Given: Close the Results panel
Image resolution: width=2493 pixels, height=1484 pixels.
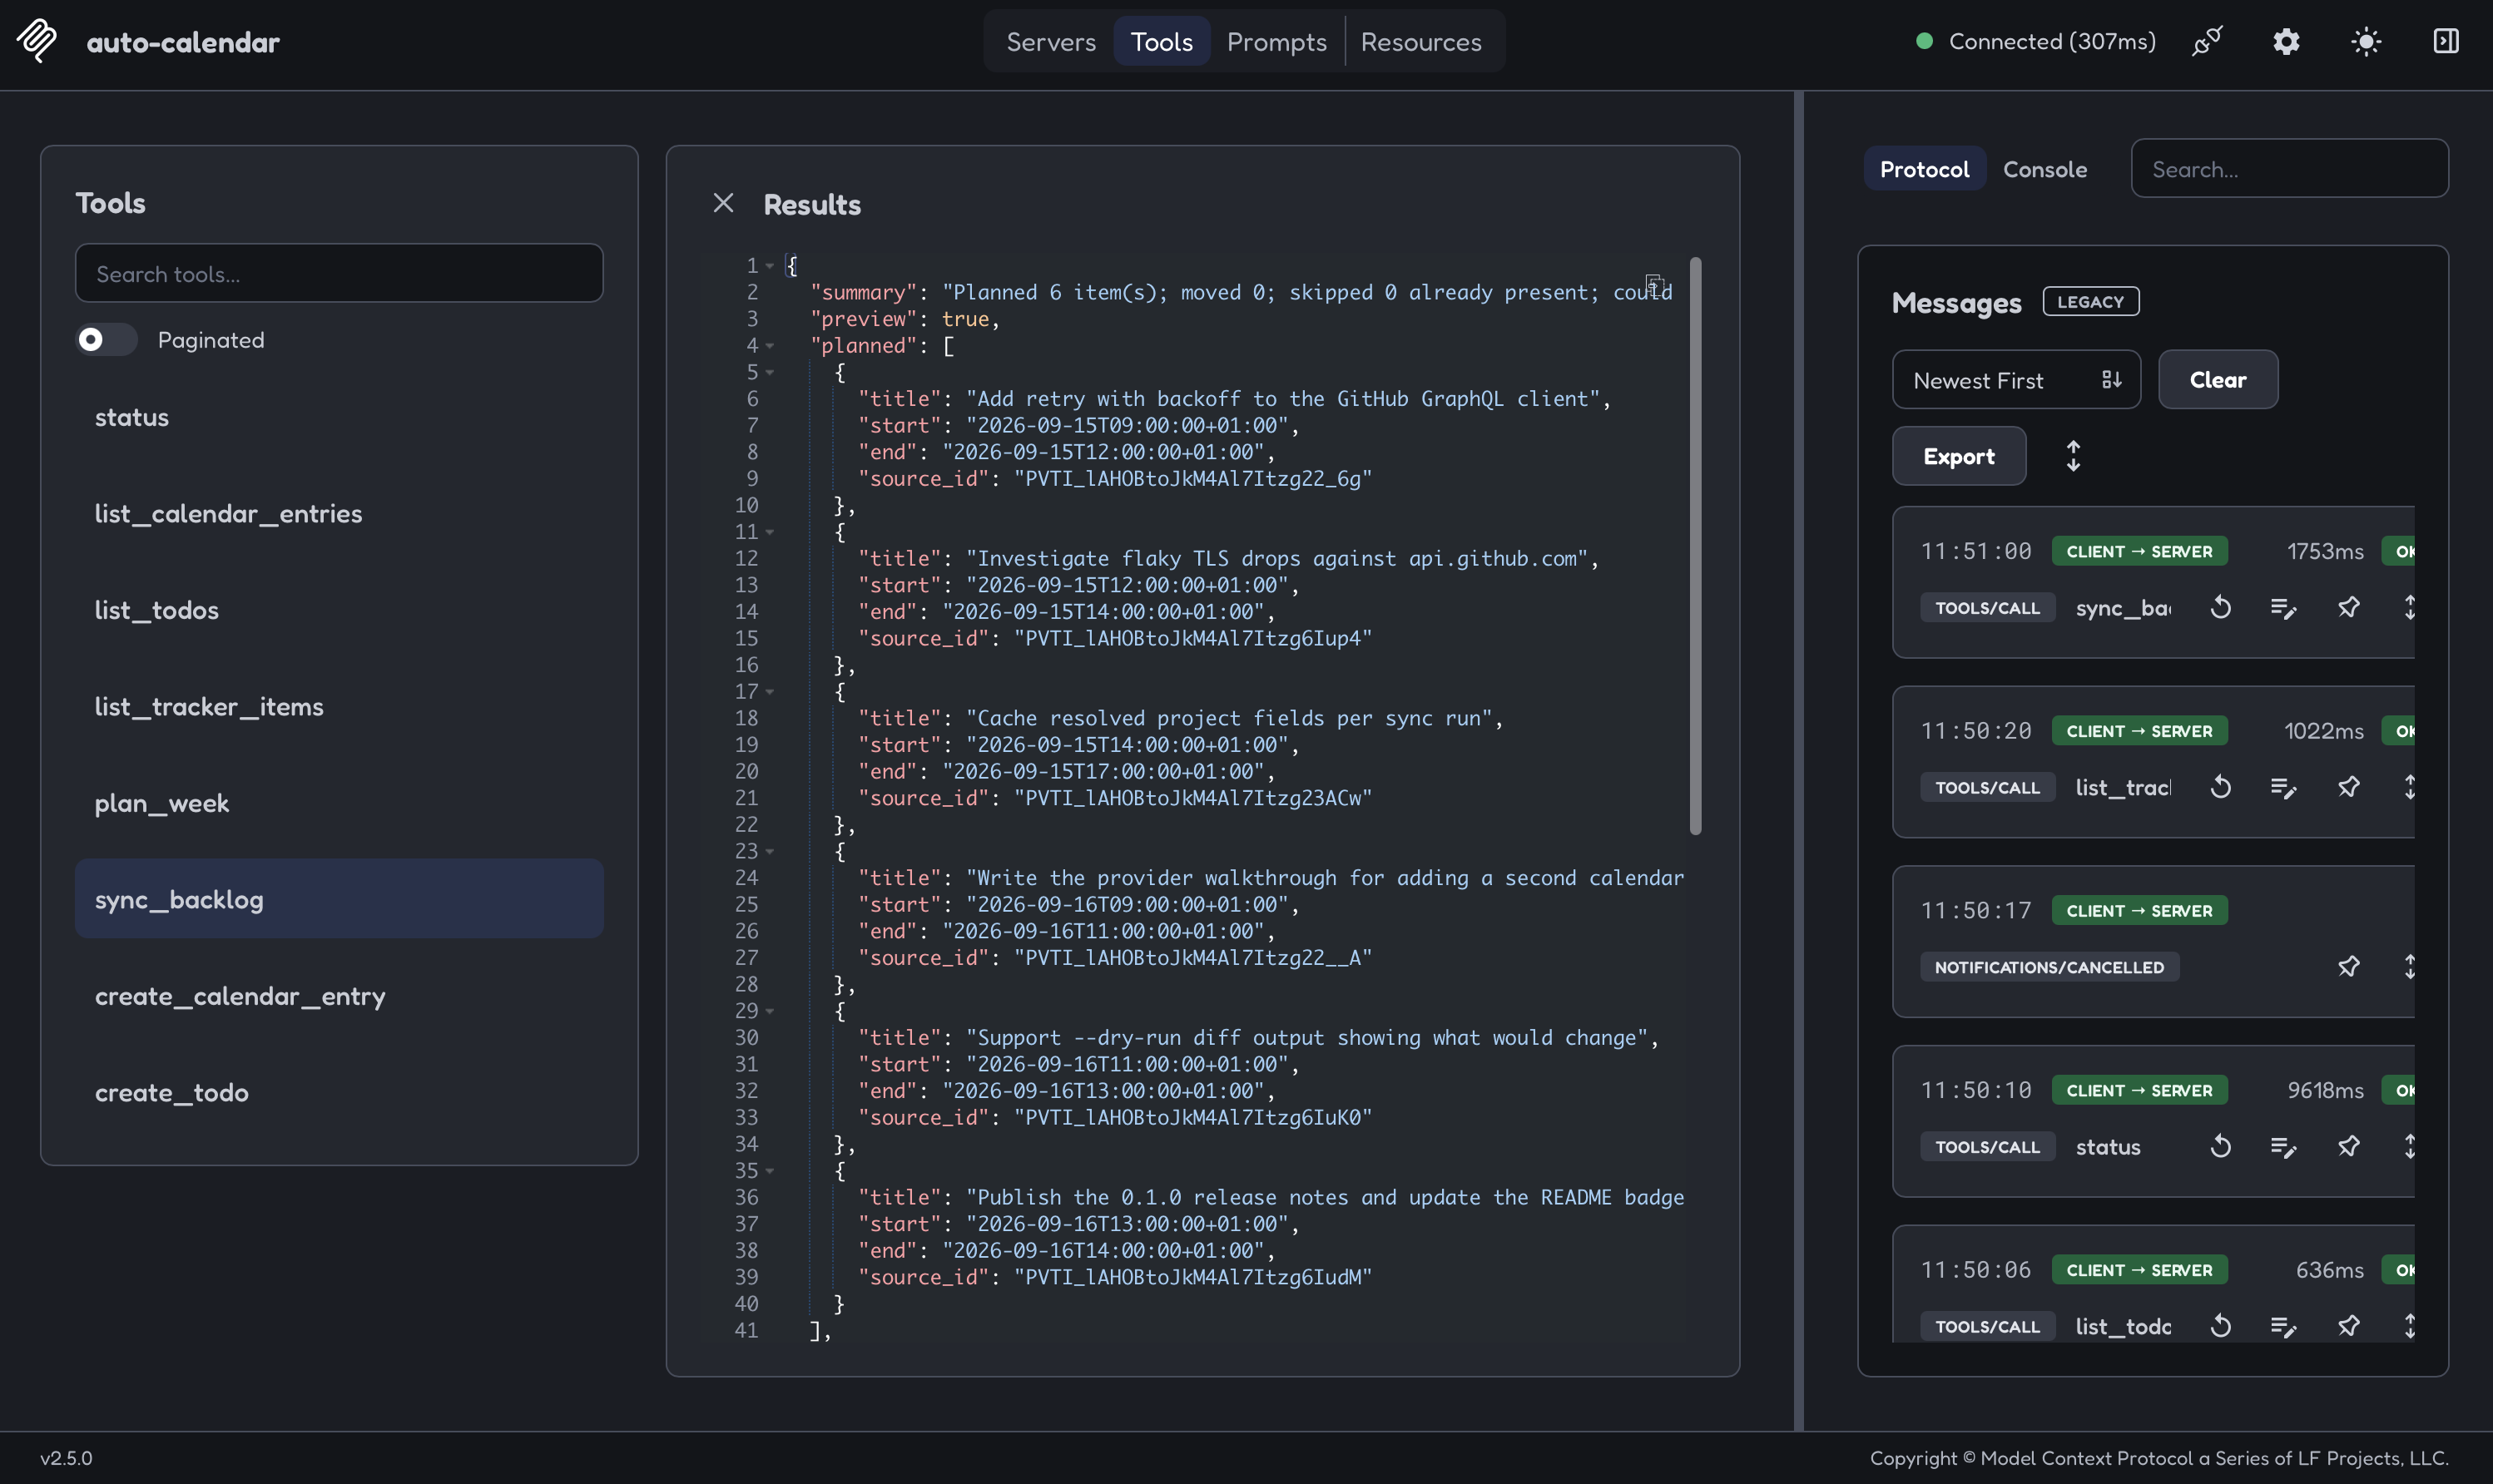Looking at the screenshot, I should (723, 203).
